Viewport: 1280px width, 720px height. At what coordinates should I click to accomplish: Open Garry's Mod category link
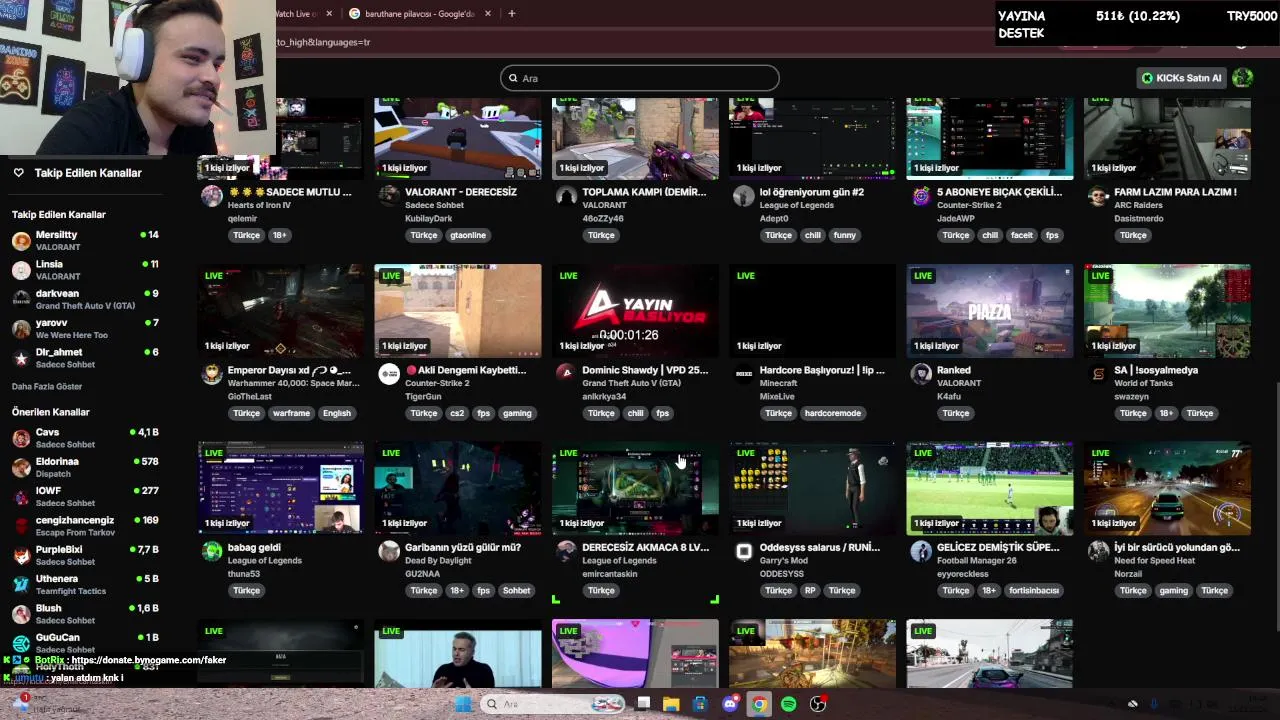click(x=783, y=561)
